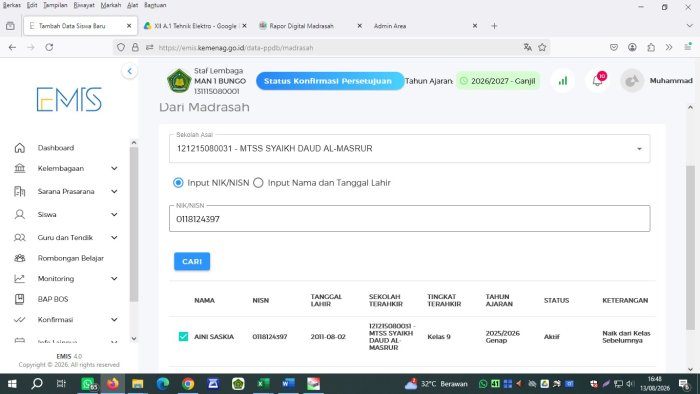Expand the Monitoring menu chevron
700x394 pixels.
114,278
